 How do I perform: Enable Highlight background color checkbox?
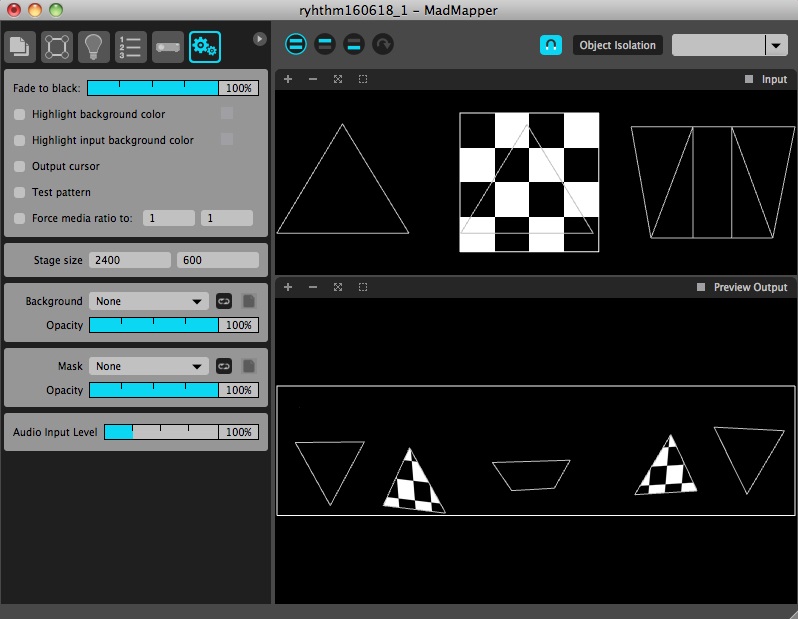[20, 114]
